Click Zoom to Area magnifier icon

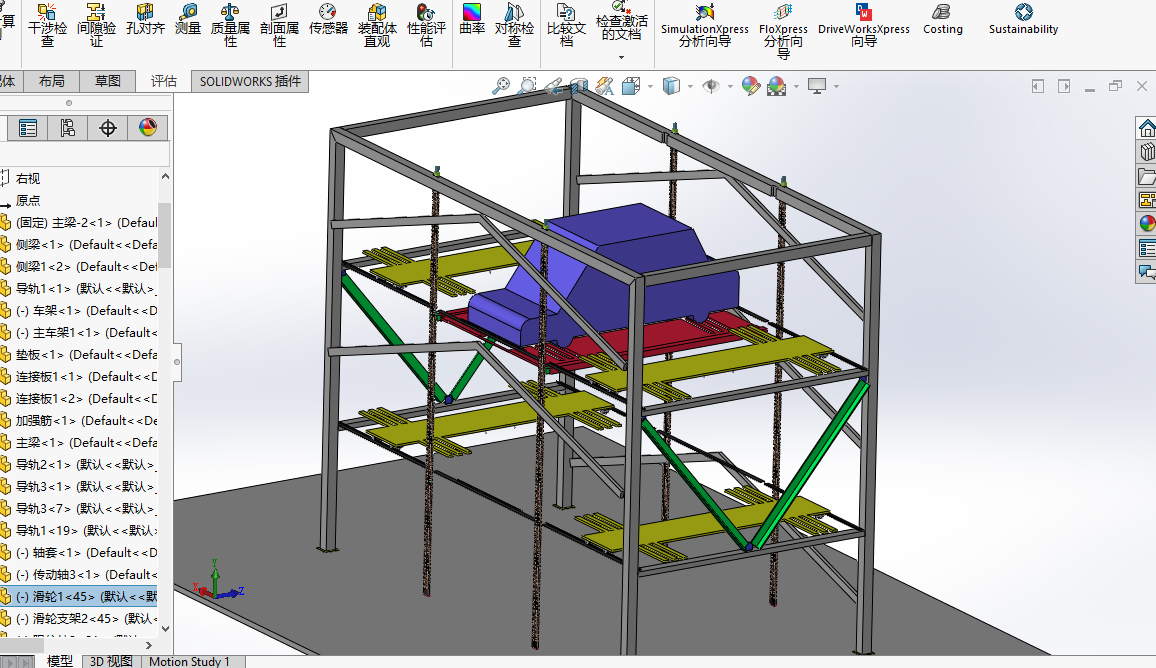point(528,86)
